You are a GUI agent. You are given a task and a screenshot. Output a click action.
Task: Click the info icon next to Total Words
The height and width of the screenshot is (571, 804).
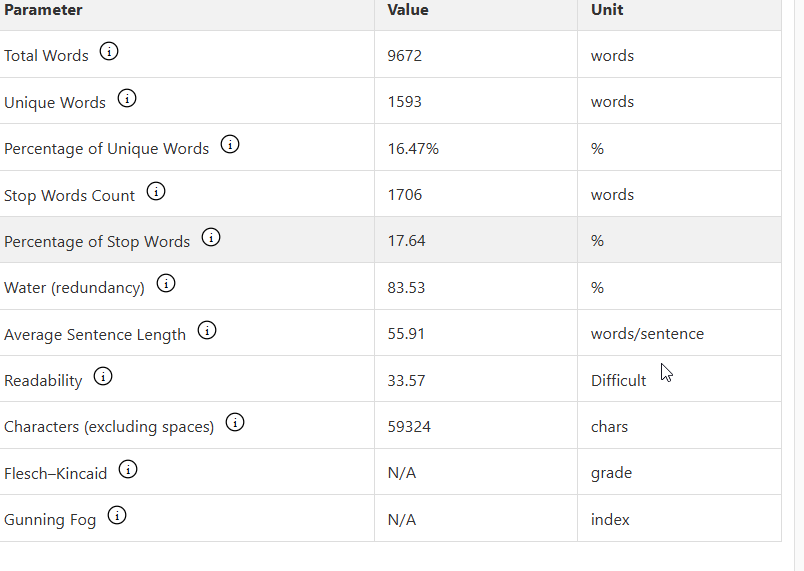(x=109, y=51)
